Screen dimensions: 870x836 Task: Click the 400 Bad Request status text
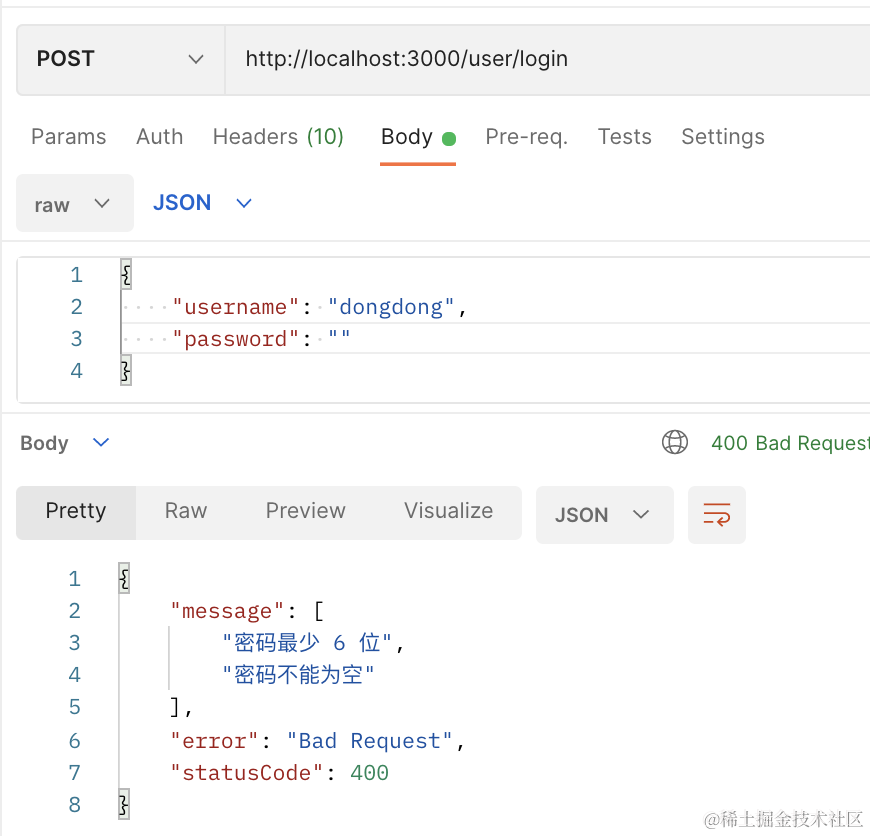(788, 443)
